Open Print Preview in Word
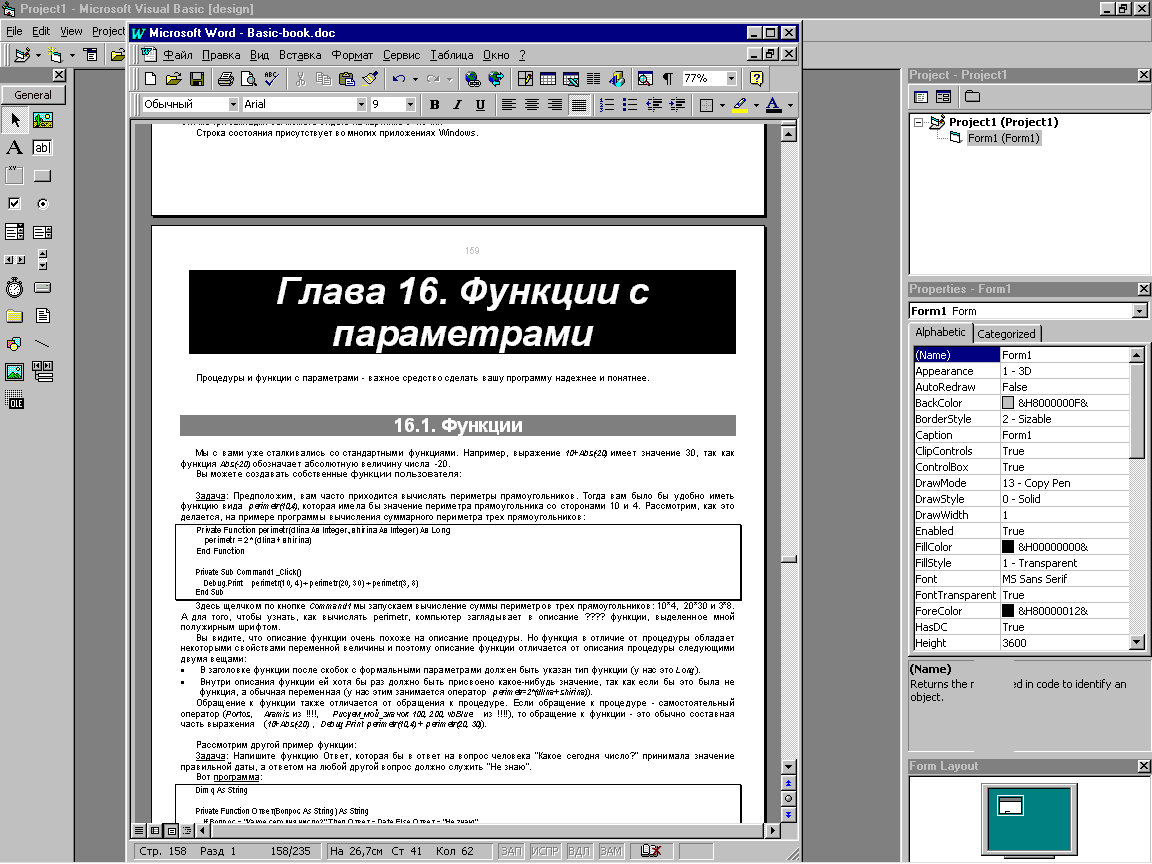 (249, 79)
